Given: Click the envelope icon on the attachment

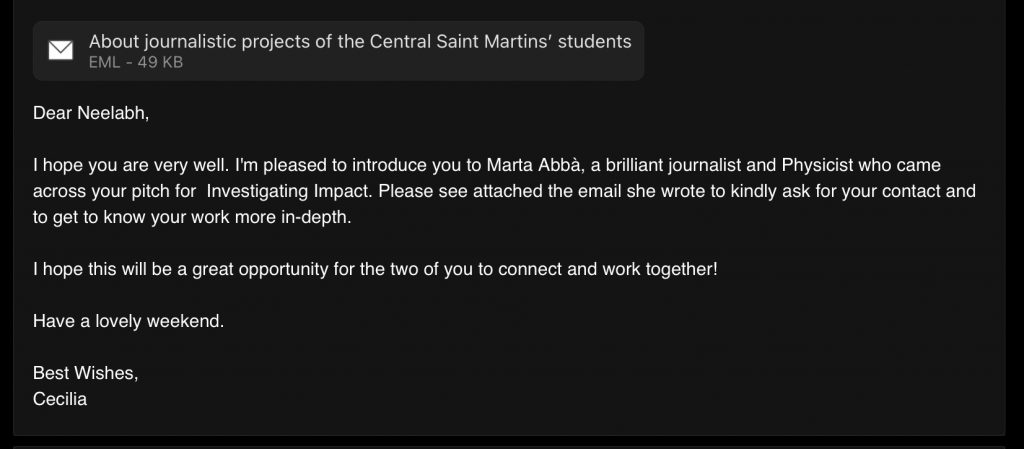Looking at the screenshot, I should [x=61, y=50].
